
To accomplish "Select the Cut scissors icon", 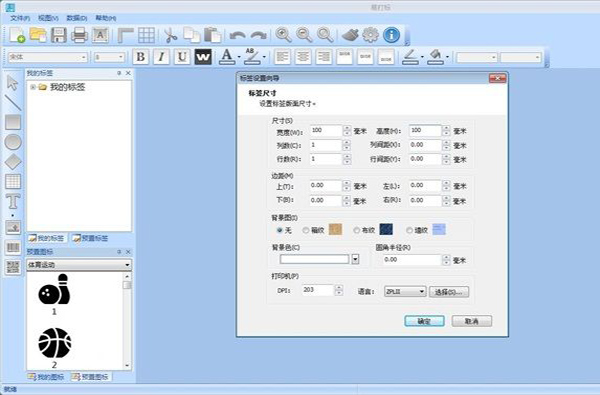I will 170,35.
